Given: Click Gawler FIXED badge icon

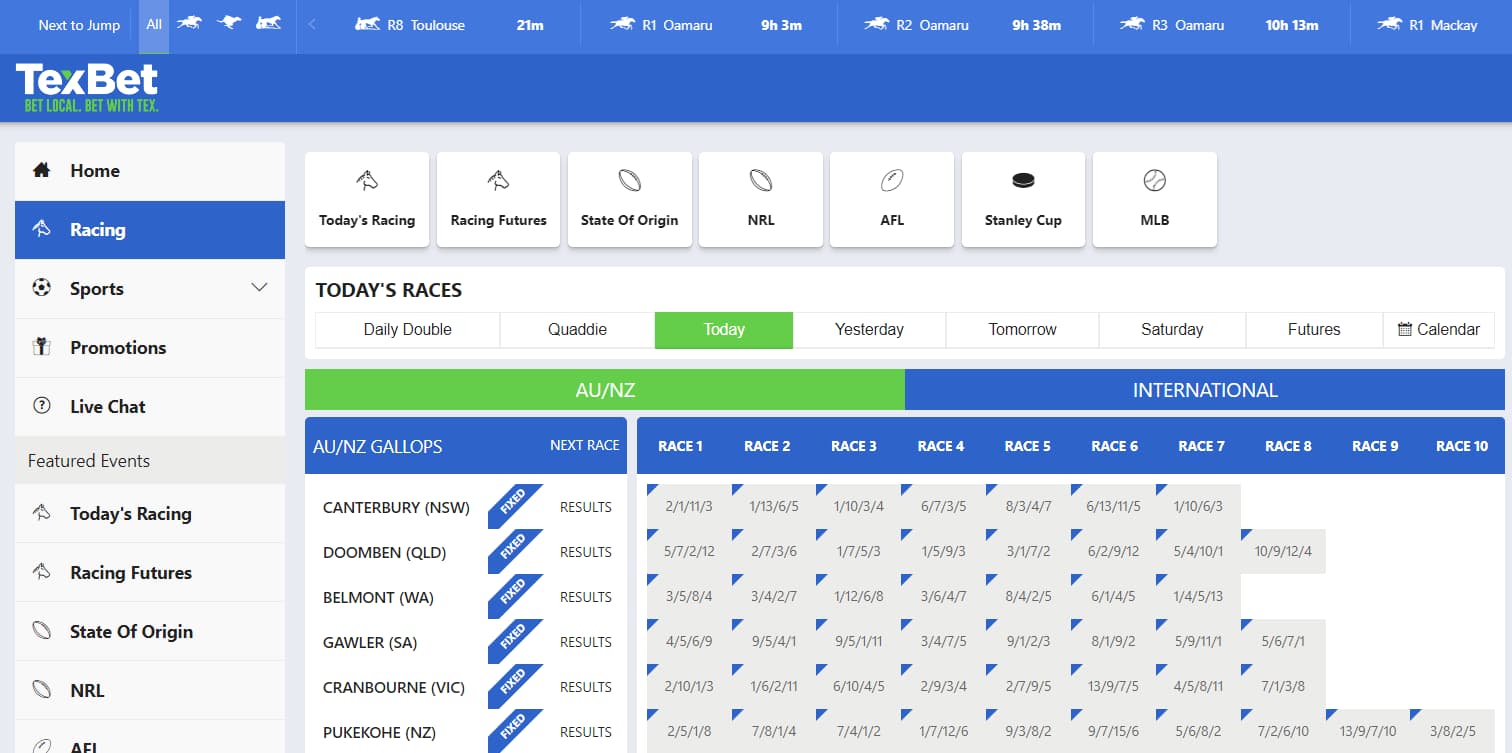Looking at the screenshot, I should (514, 641).
